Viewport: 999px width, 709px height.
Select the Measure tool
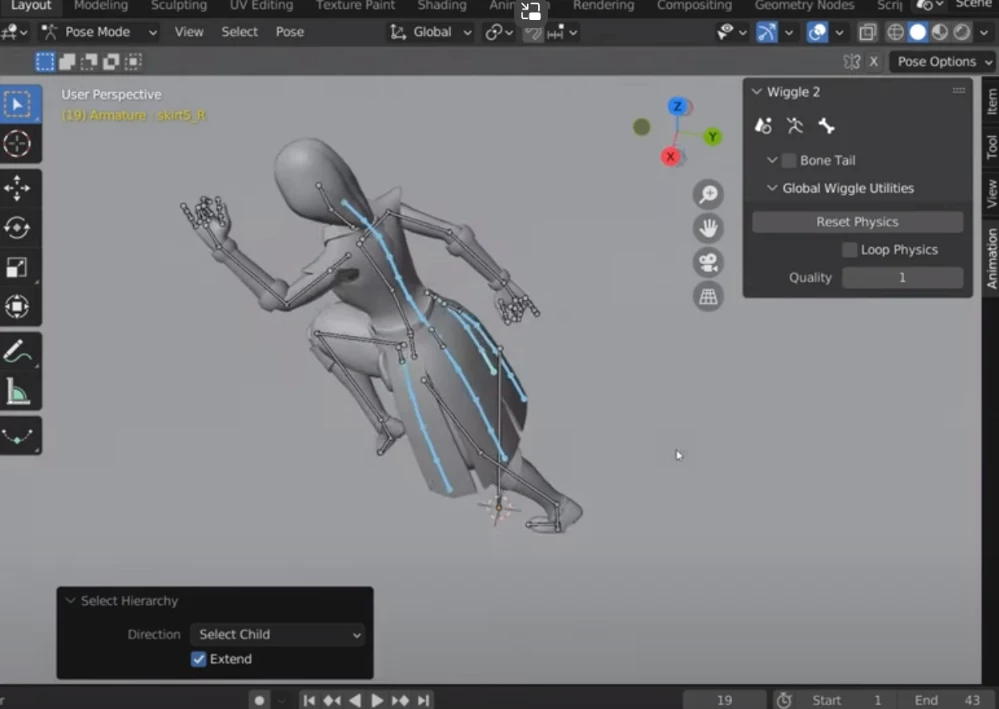pos(18,392)
